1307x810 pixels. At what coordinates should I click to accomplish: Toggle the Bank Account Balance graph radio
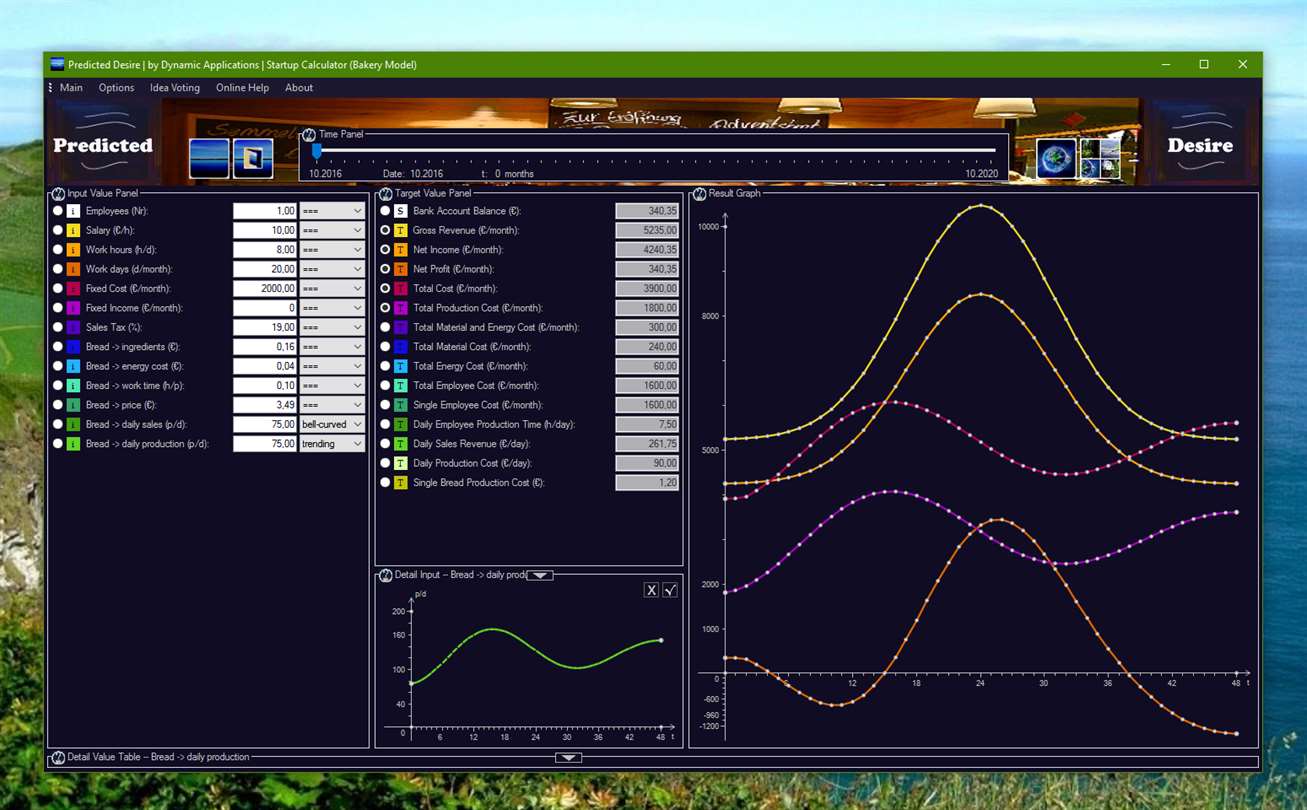click(x=386, y=211)
